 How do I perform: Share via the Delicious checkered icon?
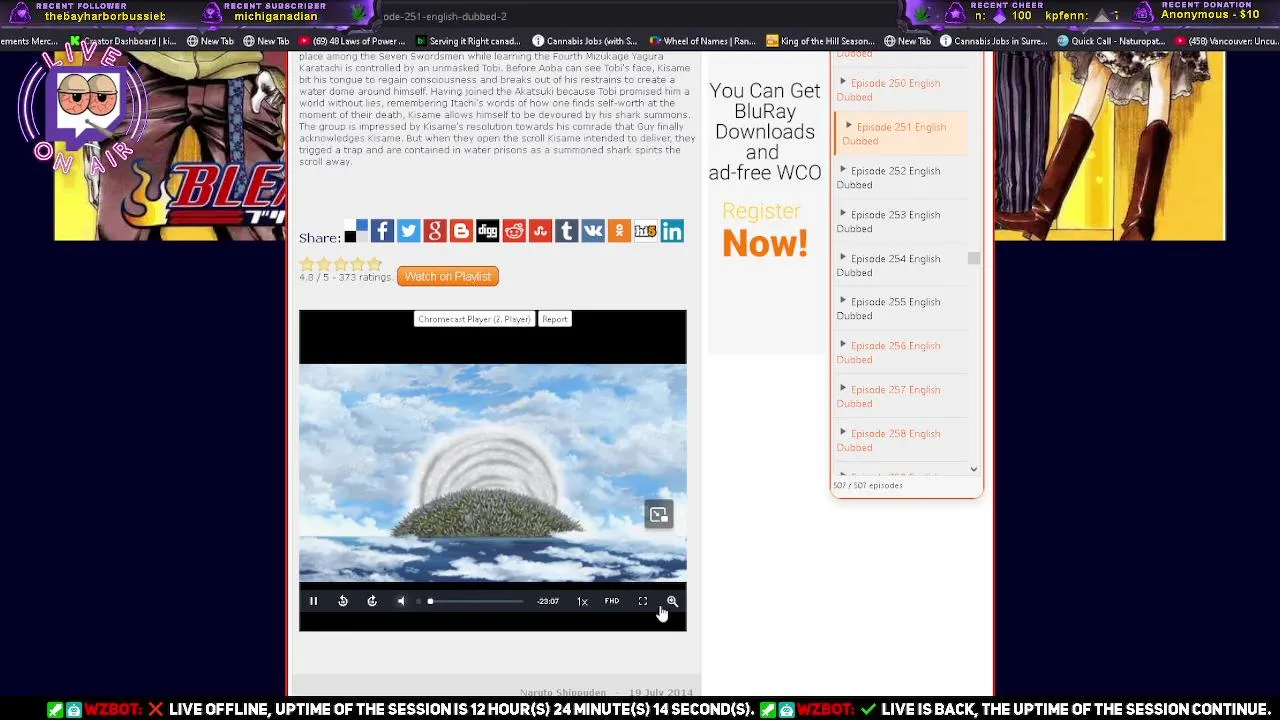[356, 232]
